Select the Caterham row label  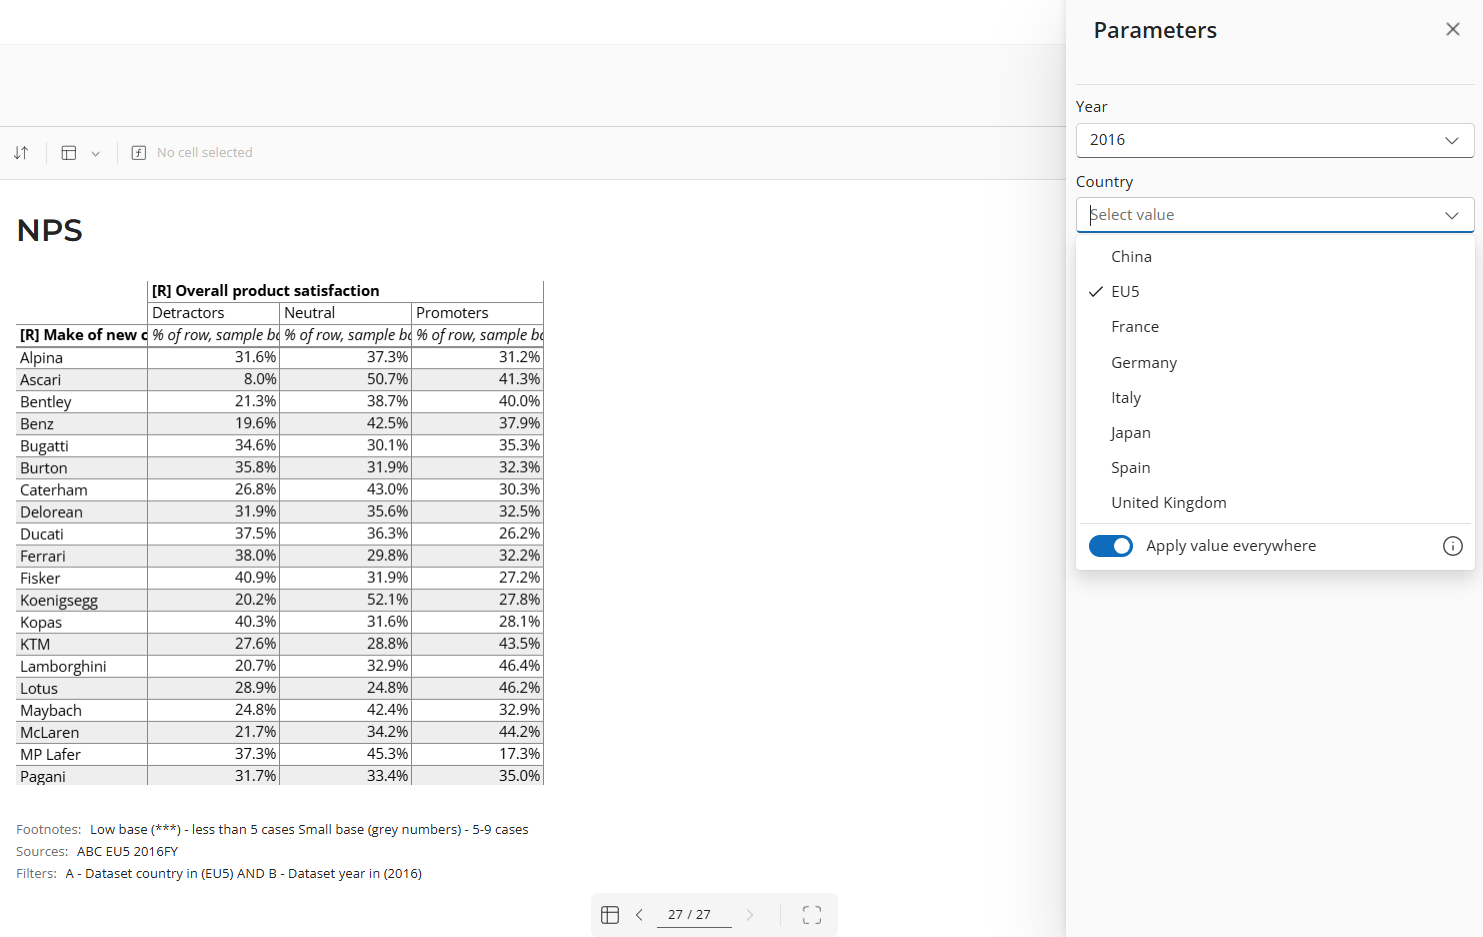tap(82, 490)
